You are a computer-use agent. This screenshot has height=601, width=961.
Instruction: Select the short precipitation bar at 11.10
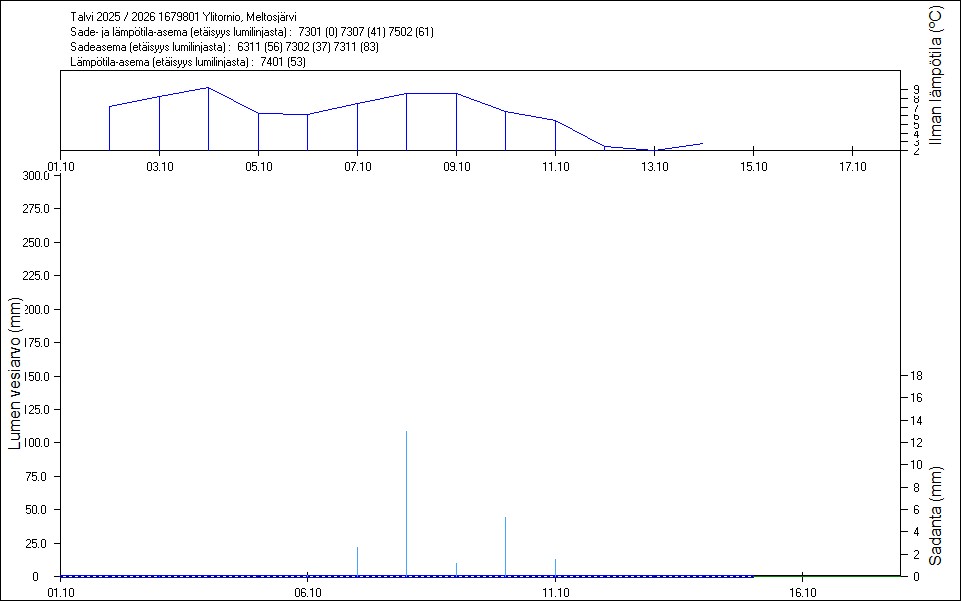pos(555,567)
